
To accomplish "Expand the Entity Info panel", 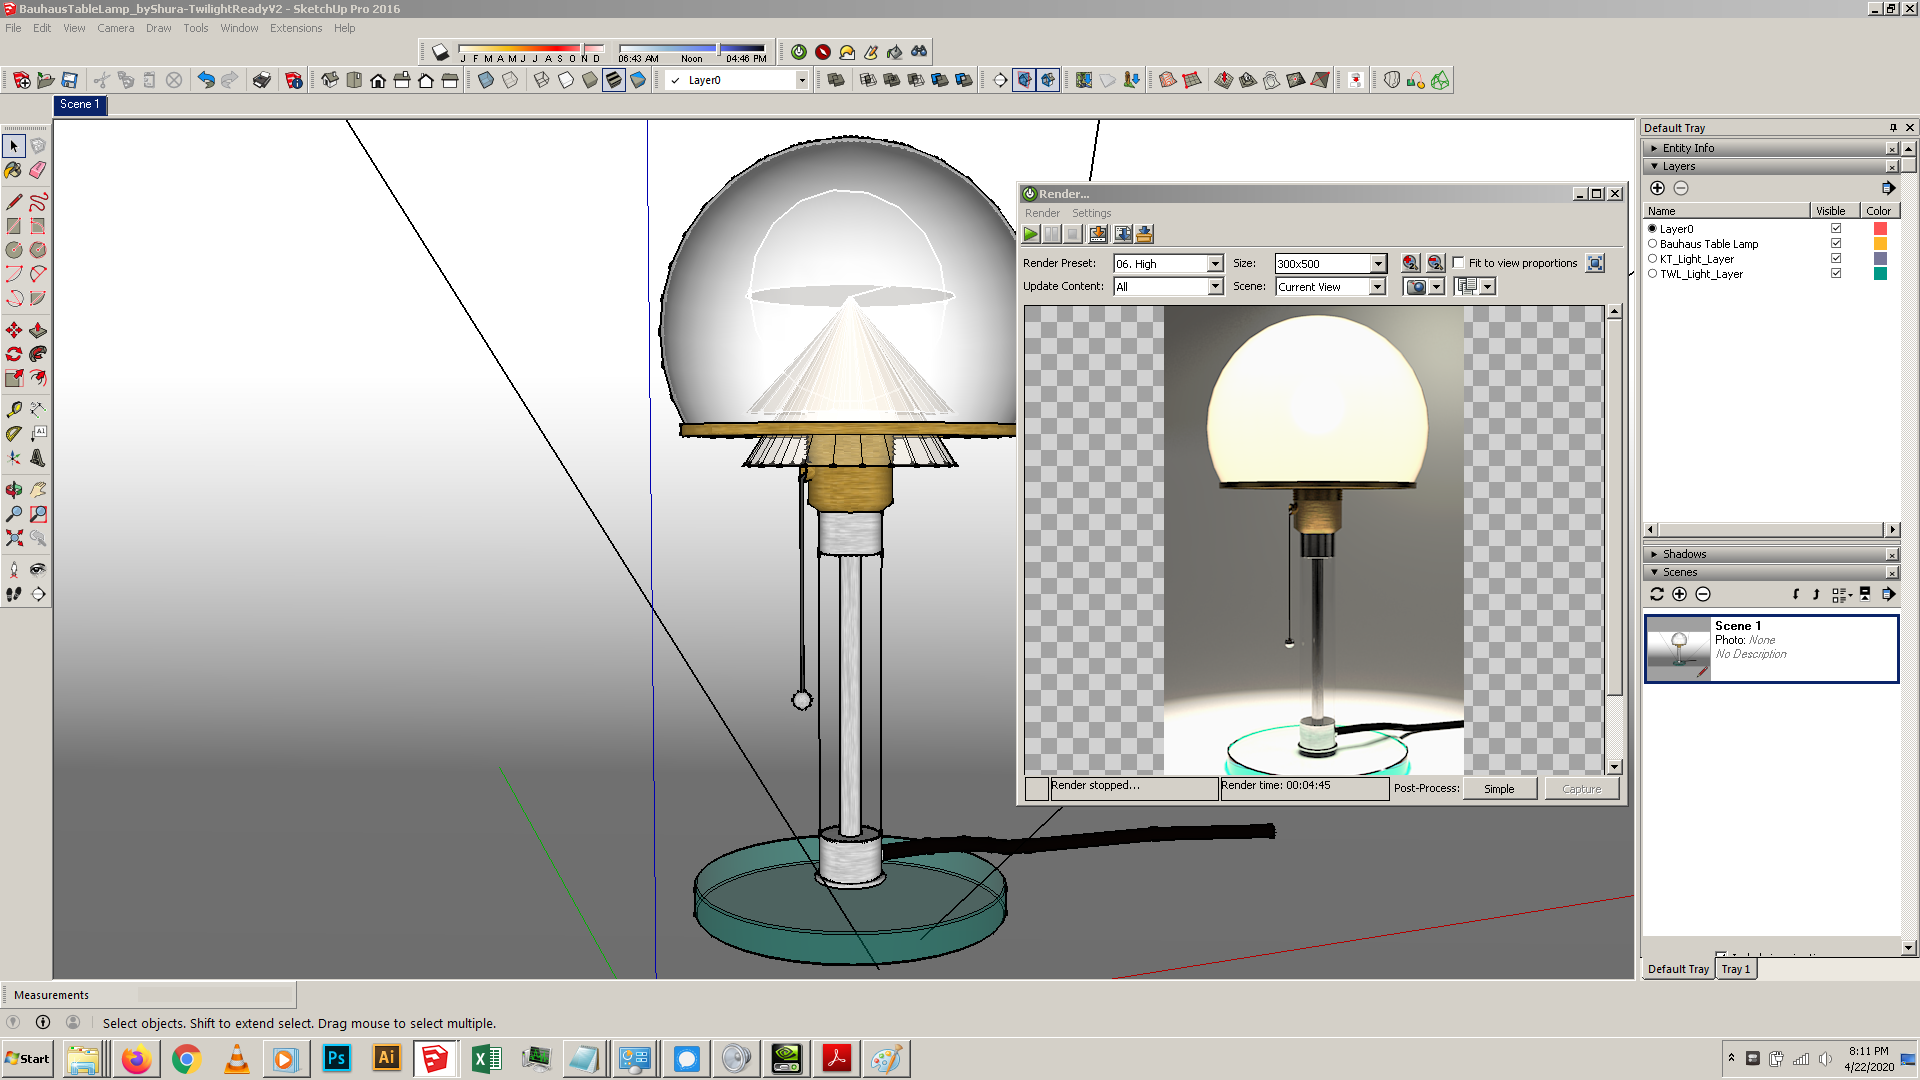I will coord(1653,148).
